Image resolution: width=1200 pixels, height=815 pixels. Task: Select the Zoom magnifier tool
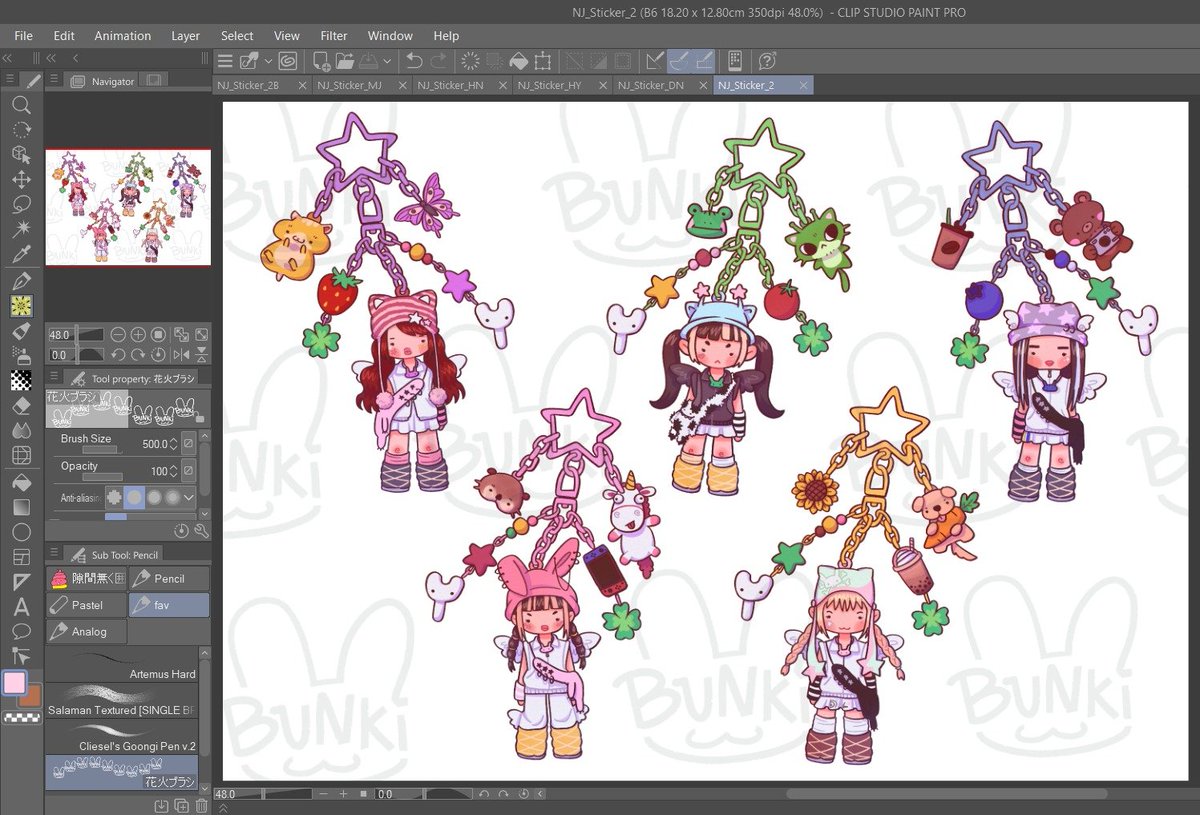coord(21,105)
